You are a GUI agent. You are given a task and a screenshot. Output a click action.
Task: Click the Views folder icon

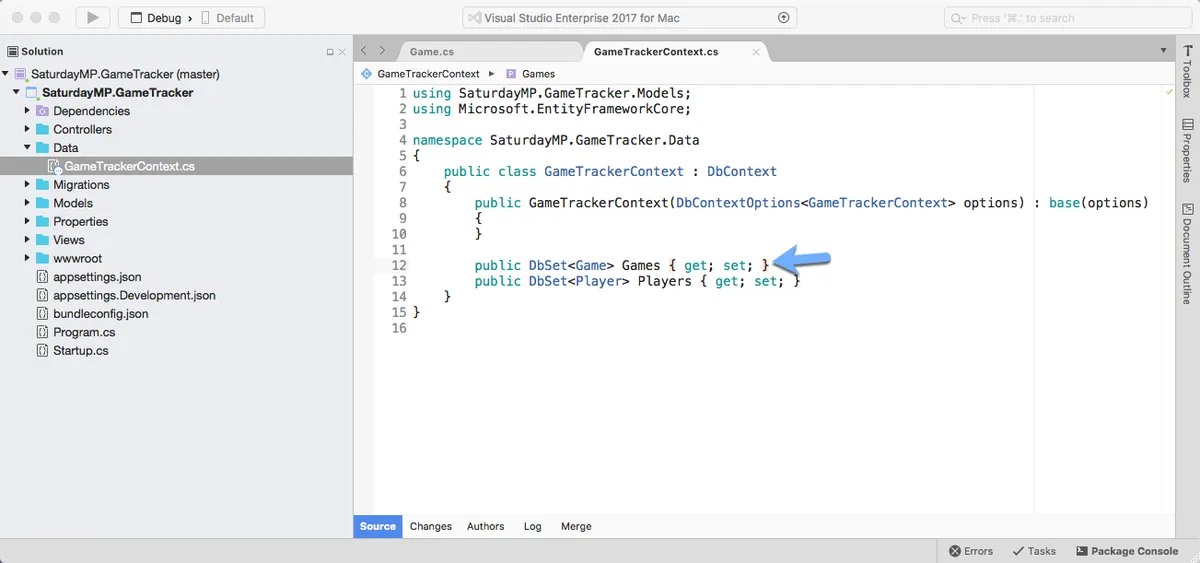42,240
